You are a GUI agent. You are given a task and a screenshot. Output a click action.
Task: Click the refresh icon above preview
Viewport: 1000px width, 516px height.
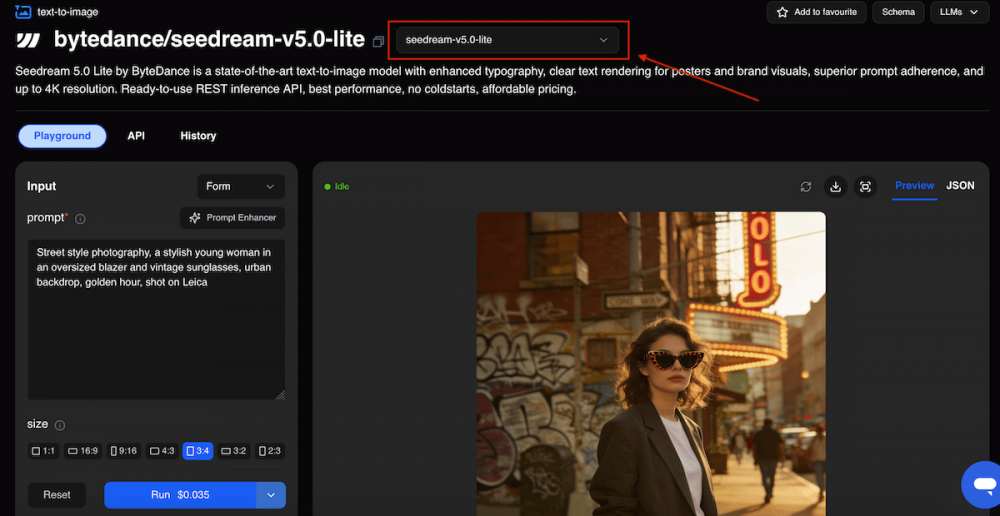tap(806, 186)
